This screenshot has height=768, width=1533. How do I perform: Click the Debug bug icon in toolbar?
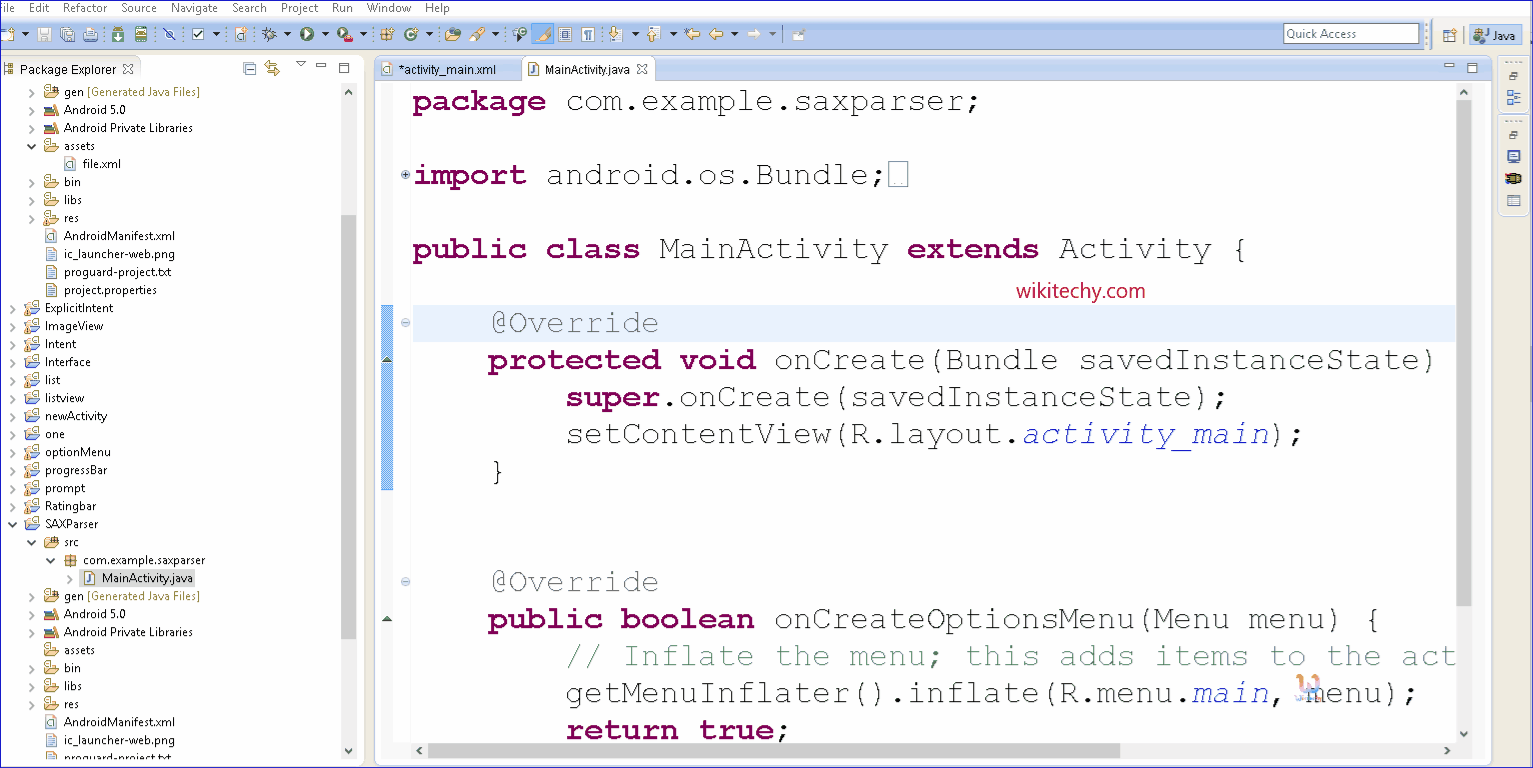(269, 34)
